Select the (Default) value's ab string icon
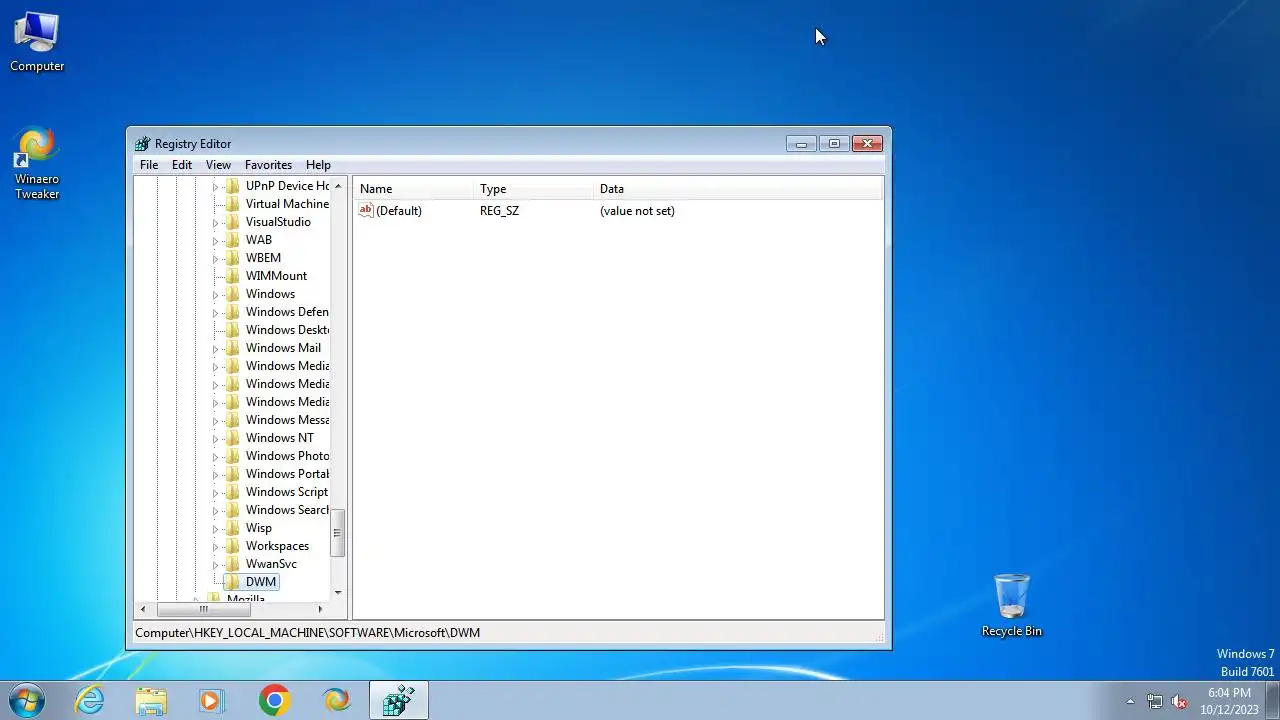This screenshot has width=1280, height=720. click(x=366, y=210)
